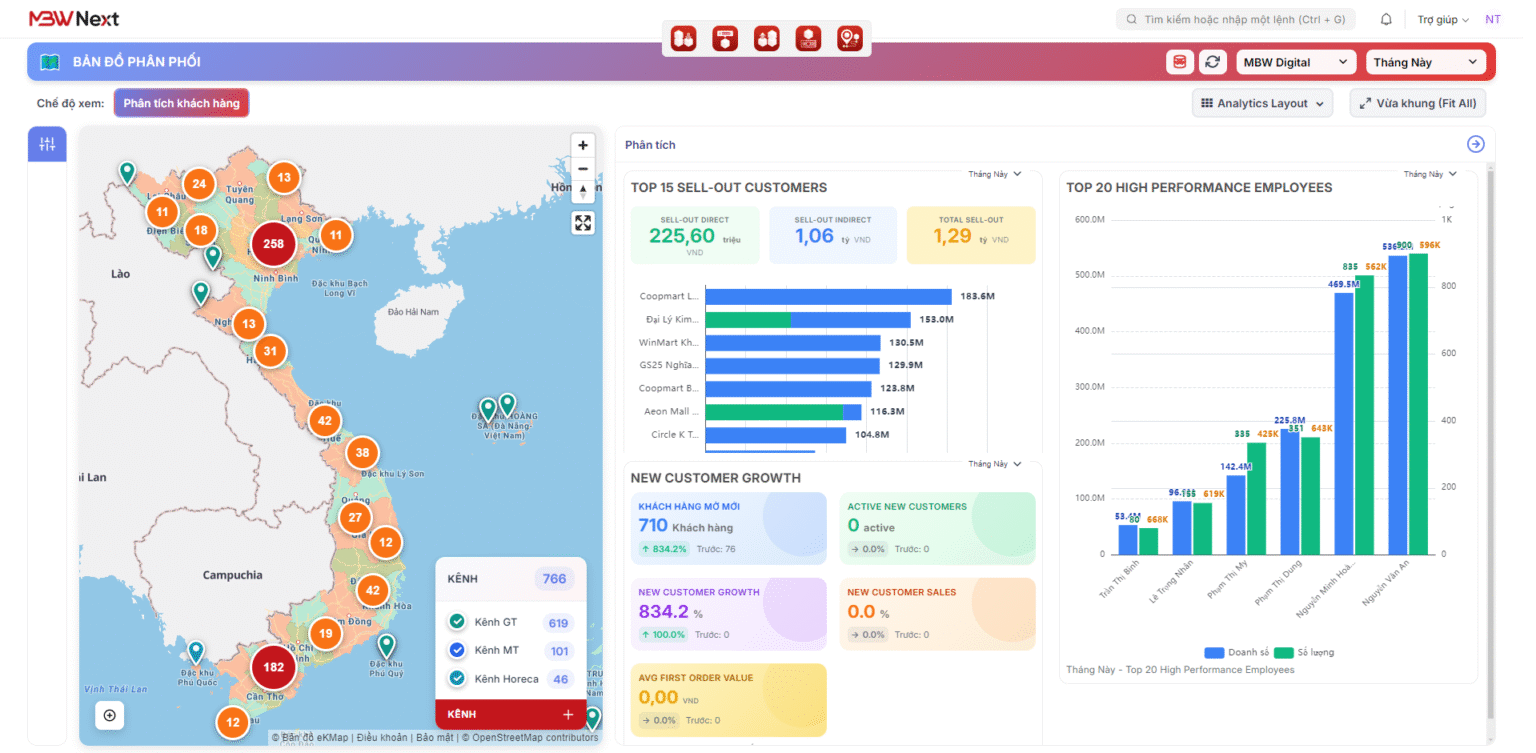1536x753 pixels.
Task: Click the refresh data icon in the header
Action: pyautogui.click(x=1214, y=61)
